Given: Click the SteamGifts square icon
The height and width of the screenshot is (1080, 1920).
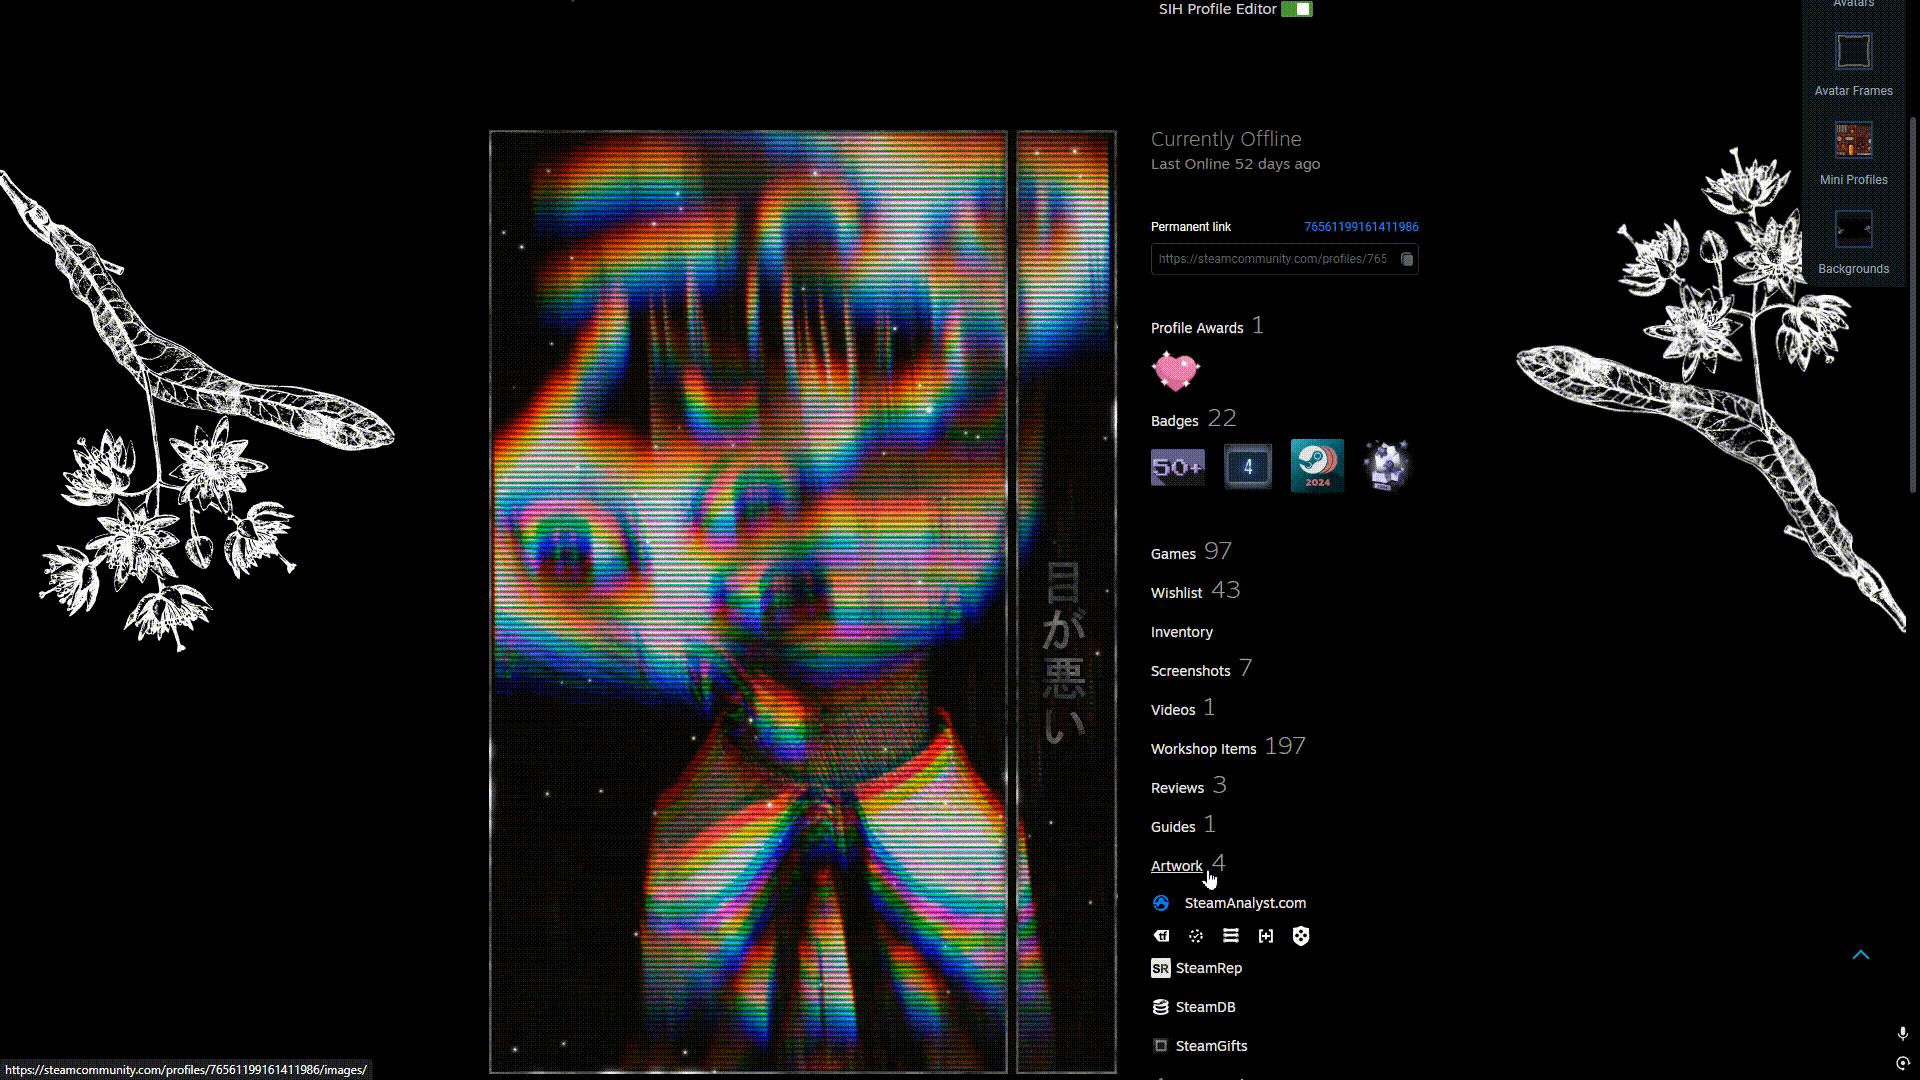Looking at the screenshot, I should (1161, 1046).
